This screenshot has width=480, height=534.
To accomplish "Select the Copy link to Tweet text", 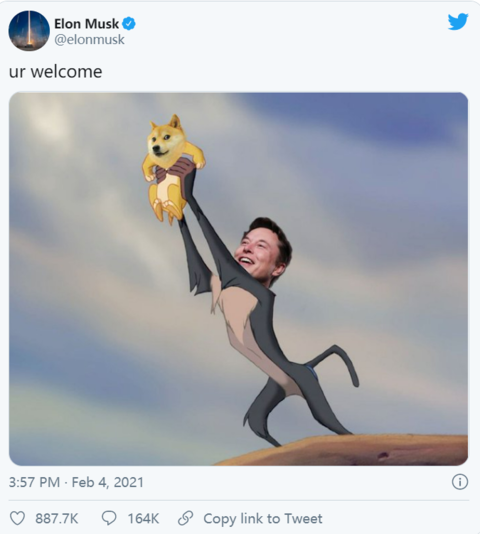I will tap(263, 519).
